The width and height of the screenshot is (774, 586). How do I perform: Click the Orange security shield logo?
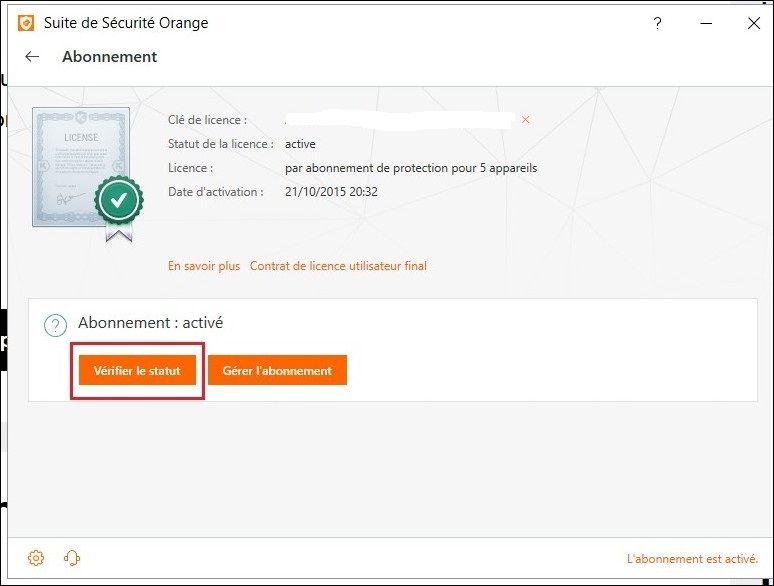(x=26, y=23)
